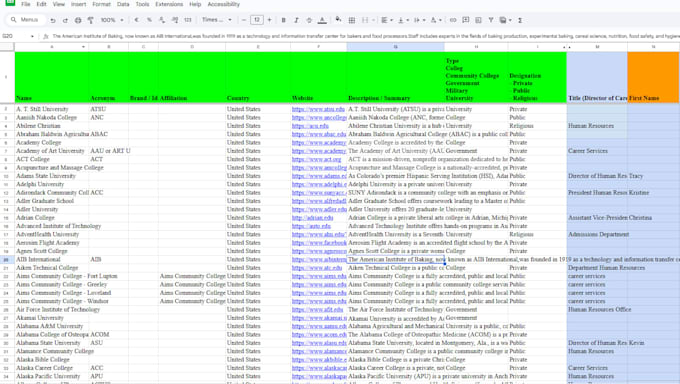The height and width of the screenshot is (384, 680).
Task: Open the cell borders menu
Action: pos(352,20)
